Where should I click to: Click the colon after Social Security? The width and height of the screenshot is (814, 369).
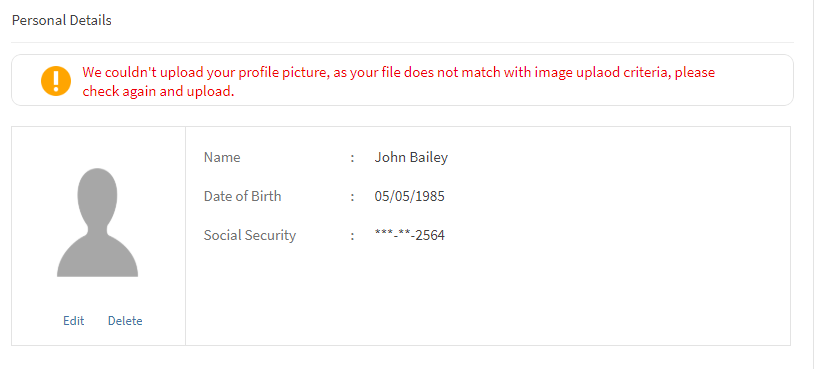[x=352, y=236]
